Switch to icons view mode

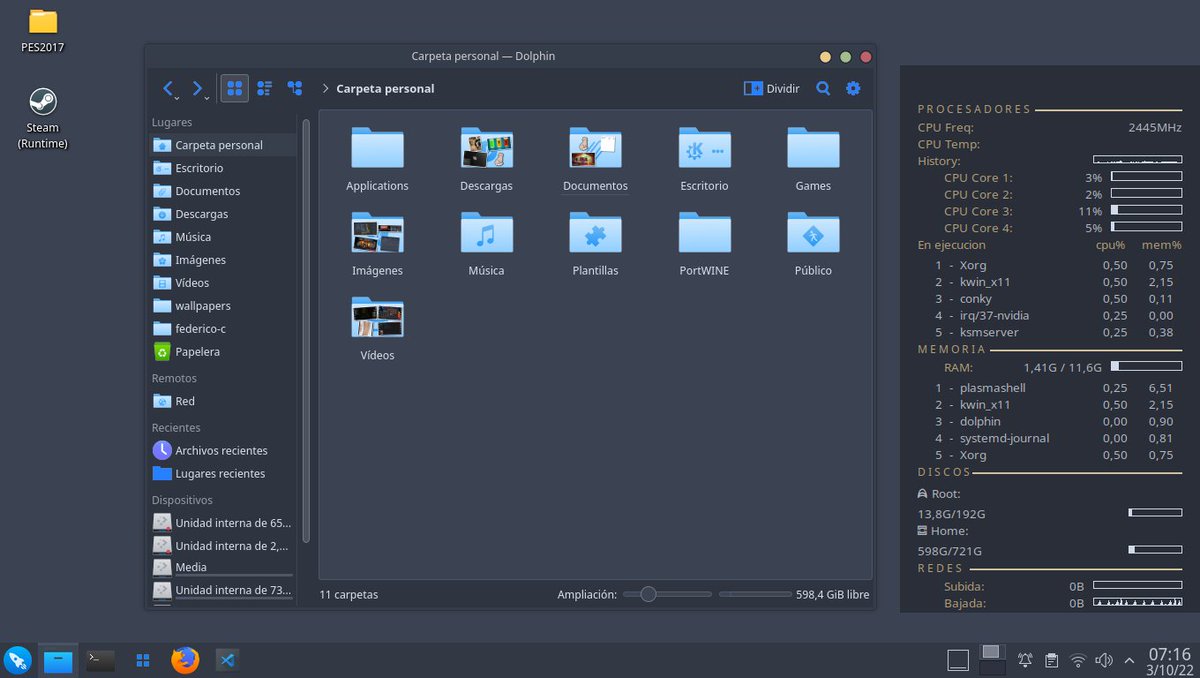tap(234, 88)
